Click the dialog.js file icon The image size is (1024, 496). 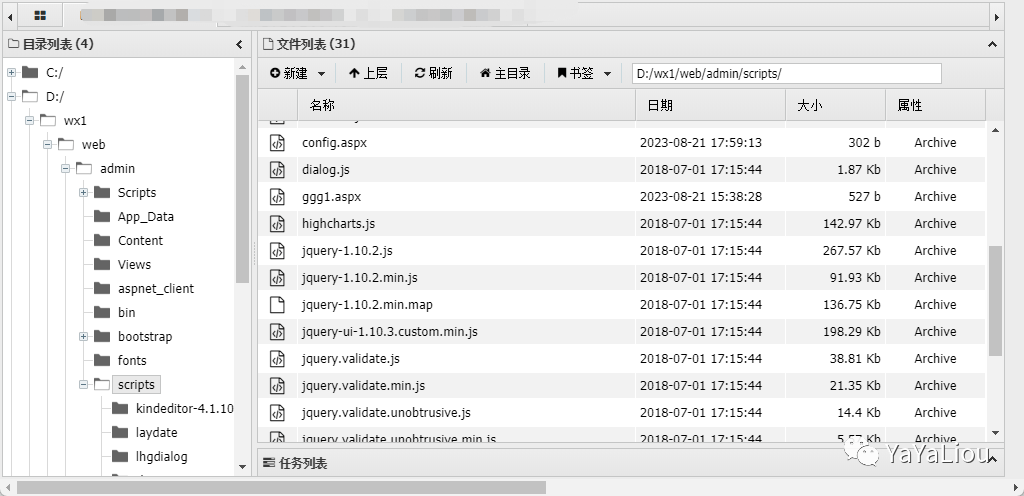(278, 170)
